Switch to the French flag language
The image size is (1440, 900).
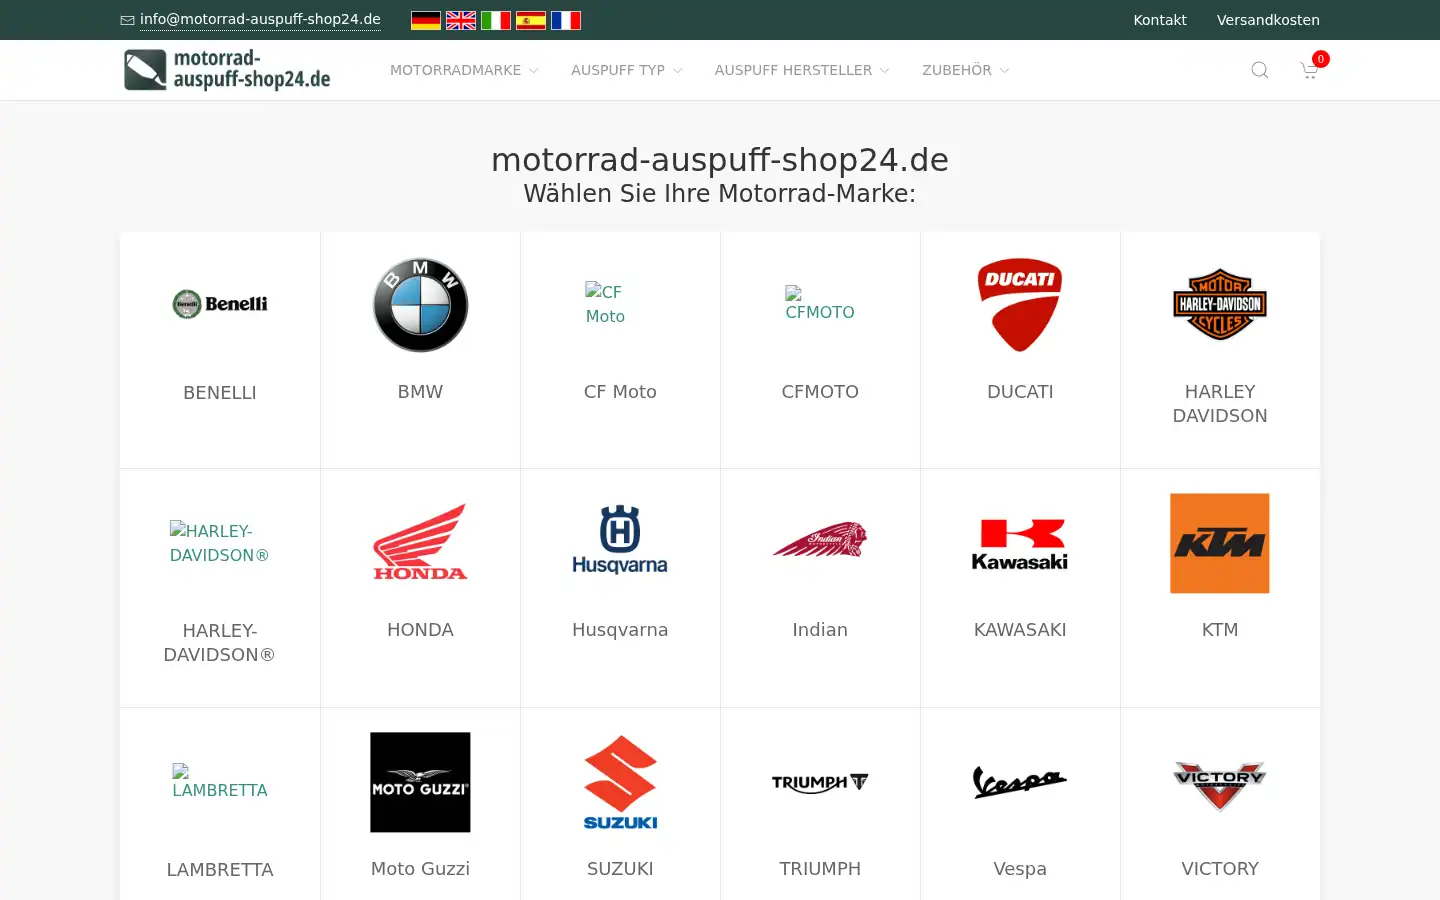pyautogui.click(x=566, y=20)
